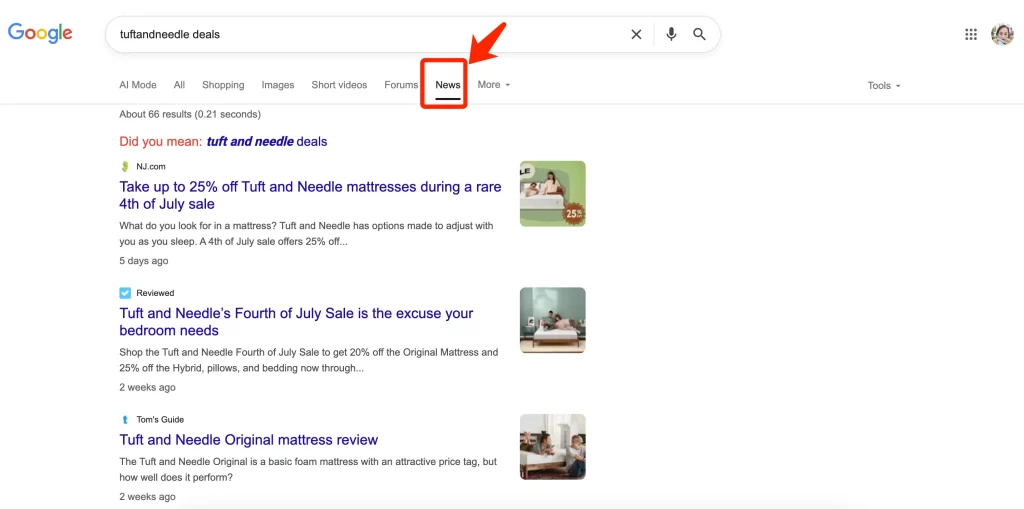Image resolution: width=1024 pixels, height=509 pixels.
Task: Open the Shopping tab
Action: pyautogui.click(x=223, y=85)
